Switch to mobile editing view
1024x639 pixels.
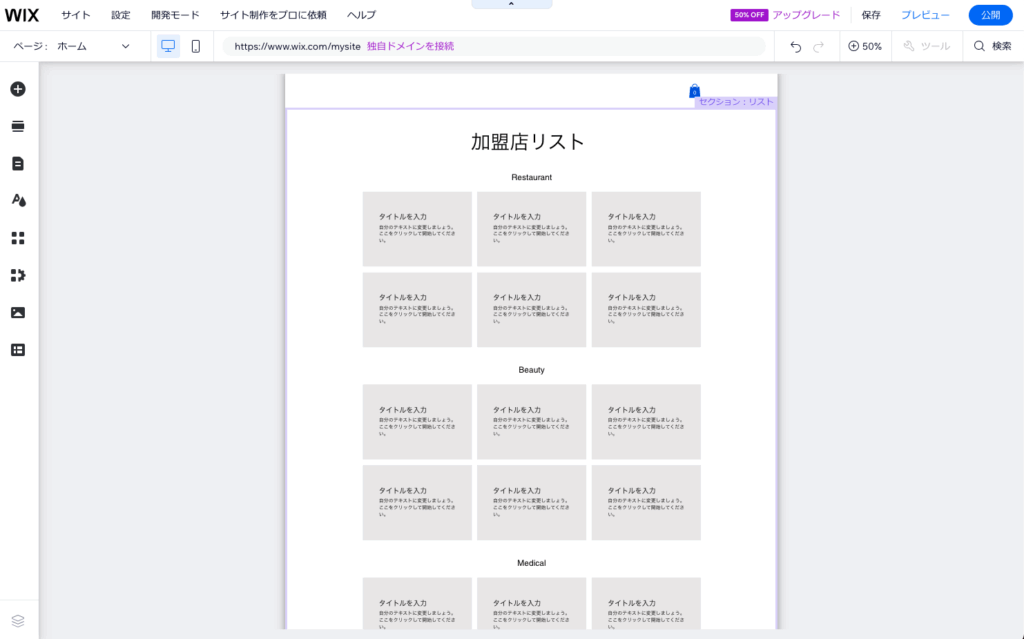(x=195, y=46)
